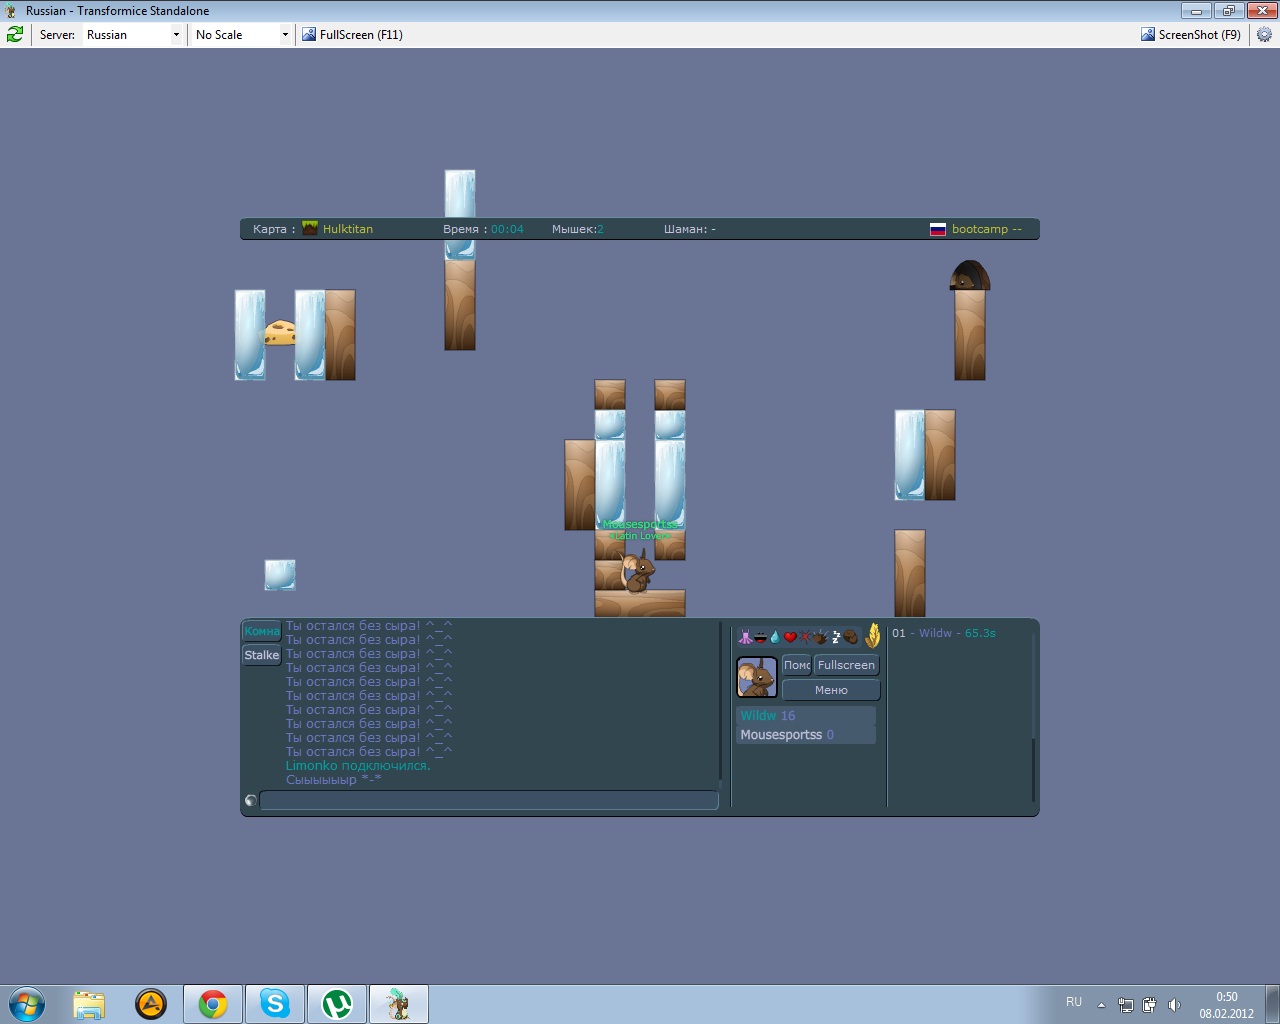Screen dimensions: 1280x1024
Task: Open the mouse avatar profile thumbnail
Action: pyautogui.click(x=757, y=677)
